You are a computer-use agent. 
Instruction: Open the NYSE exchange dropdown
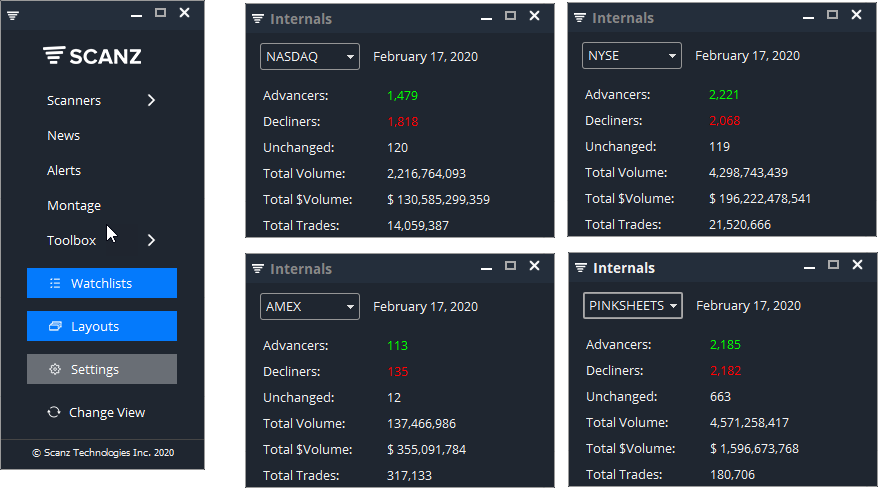point(632,56)
